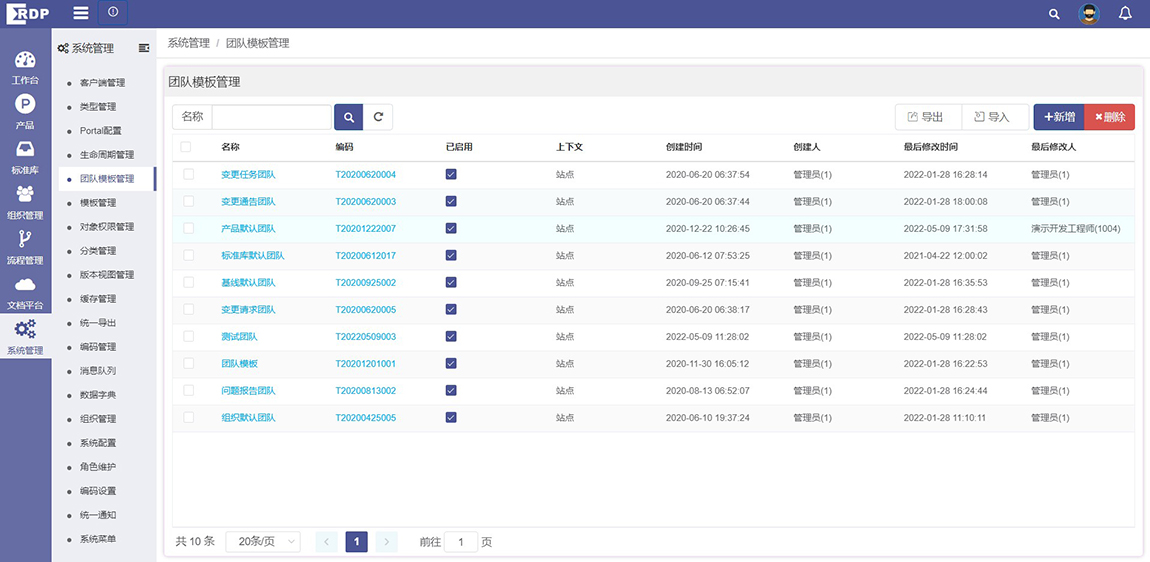This screenshot has width=1150, height=562.
Task: Click the refresh reset button
Action: [378, 117]
